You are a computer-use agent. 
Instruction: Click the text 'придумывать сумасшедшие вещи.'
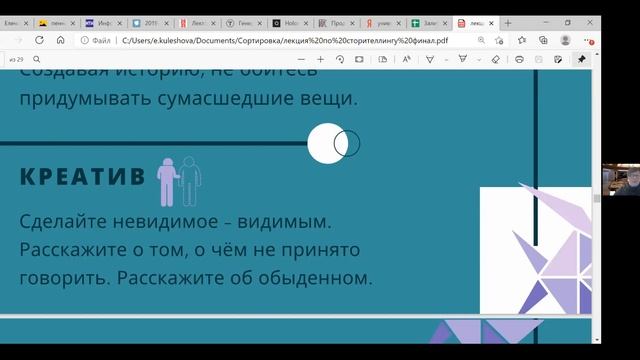(x=189, y=98)
